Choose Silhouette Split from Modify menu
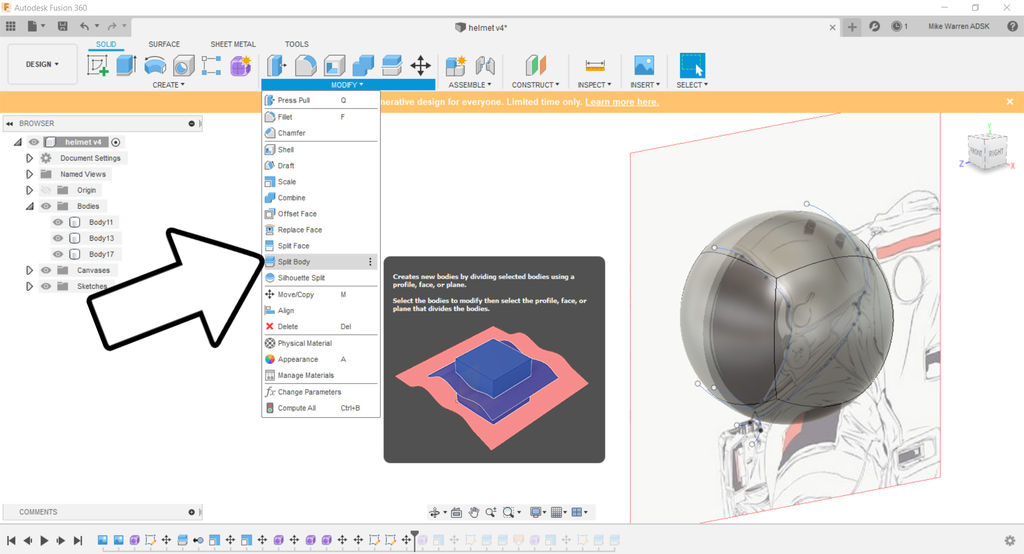 pyautogui.click(x=320, y=278)
